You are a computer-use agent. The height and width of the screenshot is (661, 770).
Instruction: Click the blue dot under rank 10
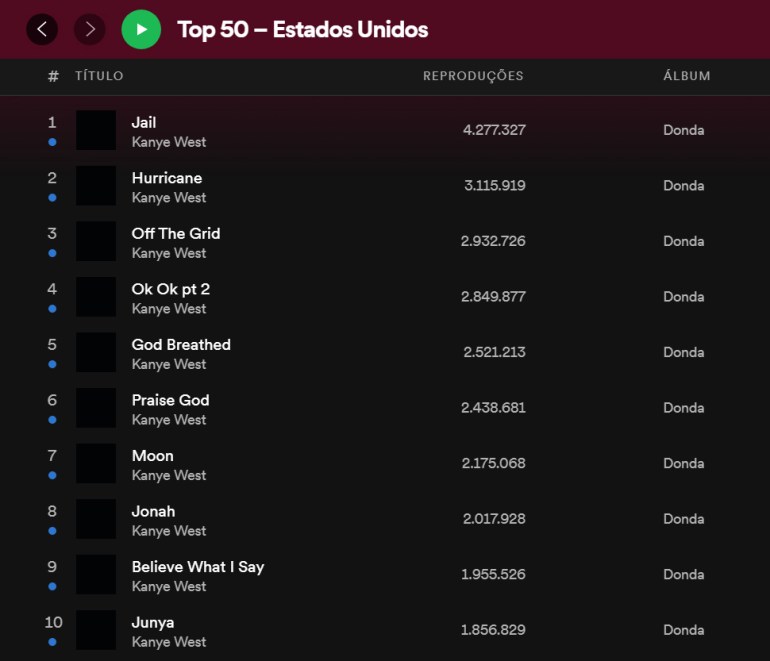pos(52,642)
